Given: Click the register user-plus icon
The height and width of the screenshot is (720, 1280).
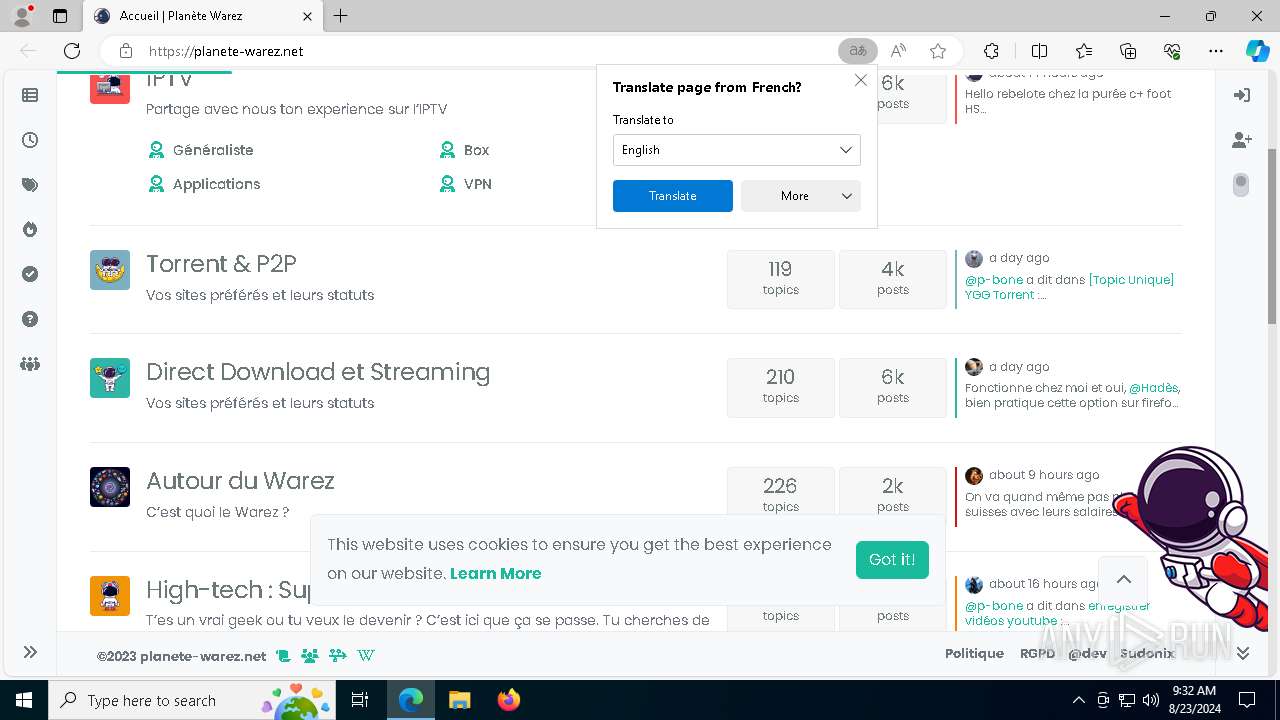Looking at the screenshot, I should pos(1242,140).
